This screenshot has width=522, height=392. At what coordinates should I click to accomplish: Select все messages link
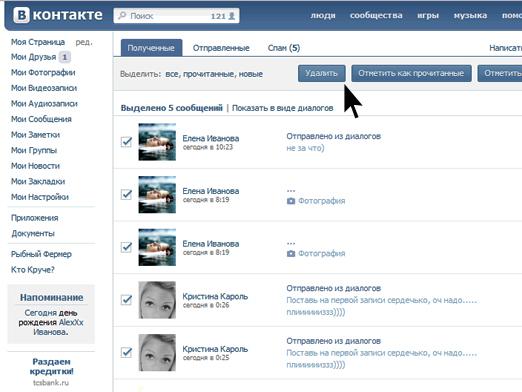coord(172,74)
